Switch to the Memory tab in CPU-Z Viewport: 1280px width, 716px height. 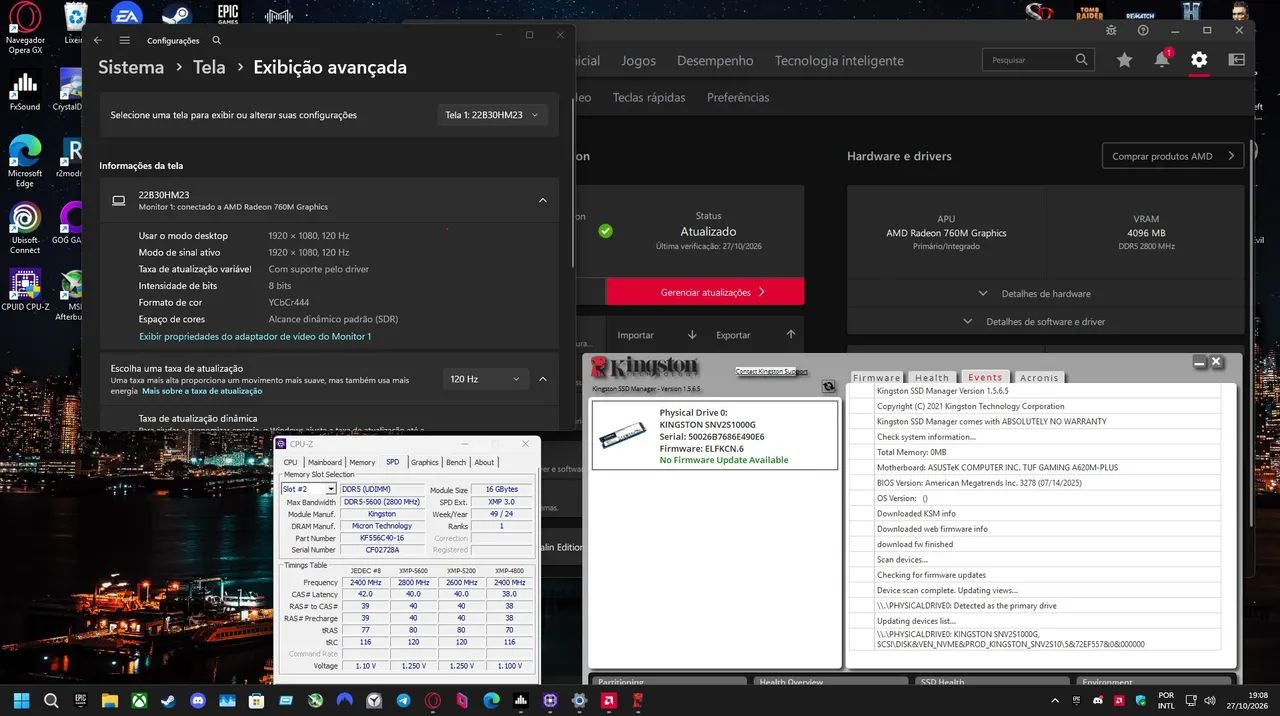362,462
